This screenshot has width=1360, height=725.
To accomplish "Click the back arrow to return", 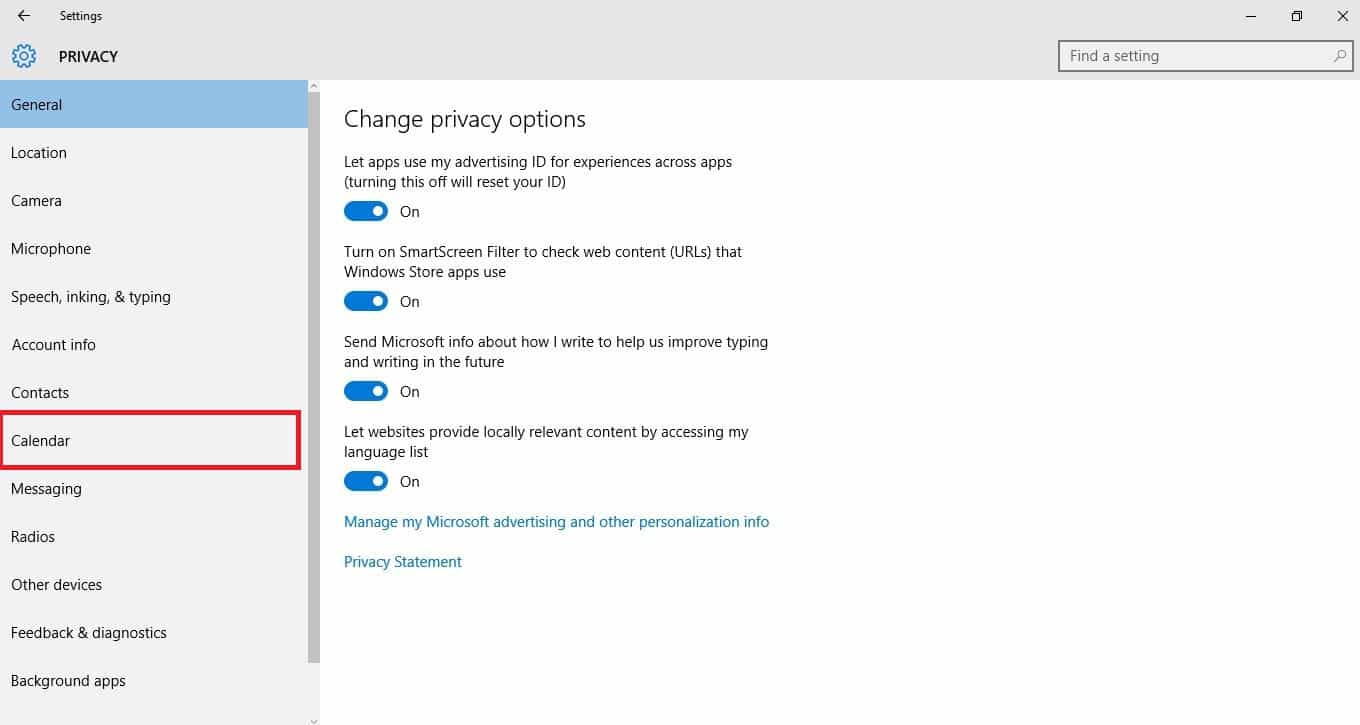I will 22,15.
